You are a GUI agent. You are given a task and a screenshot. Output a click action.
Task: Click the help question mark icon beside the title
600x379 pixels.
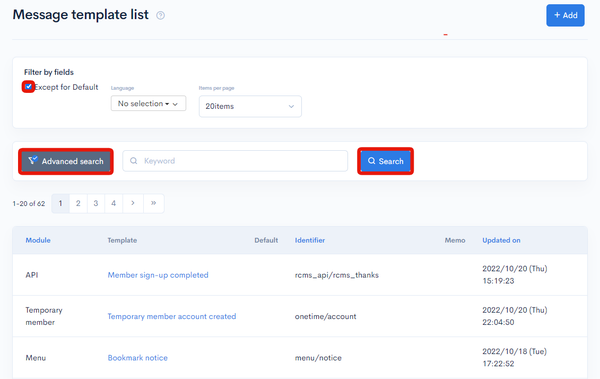pyautogui.click(x=160, y=15)
